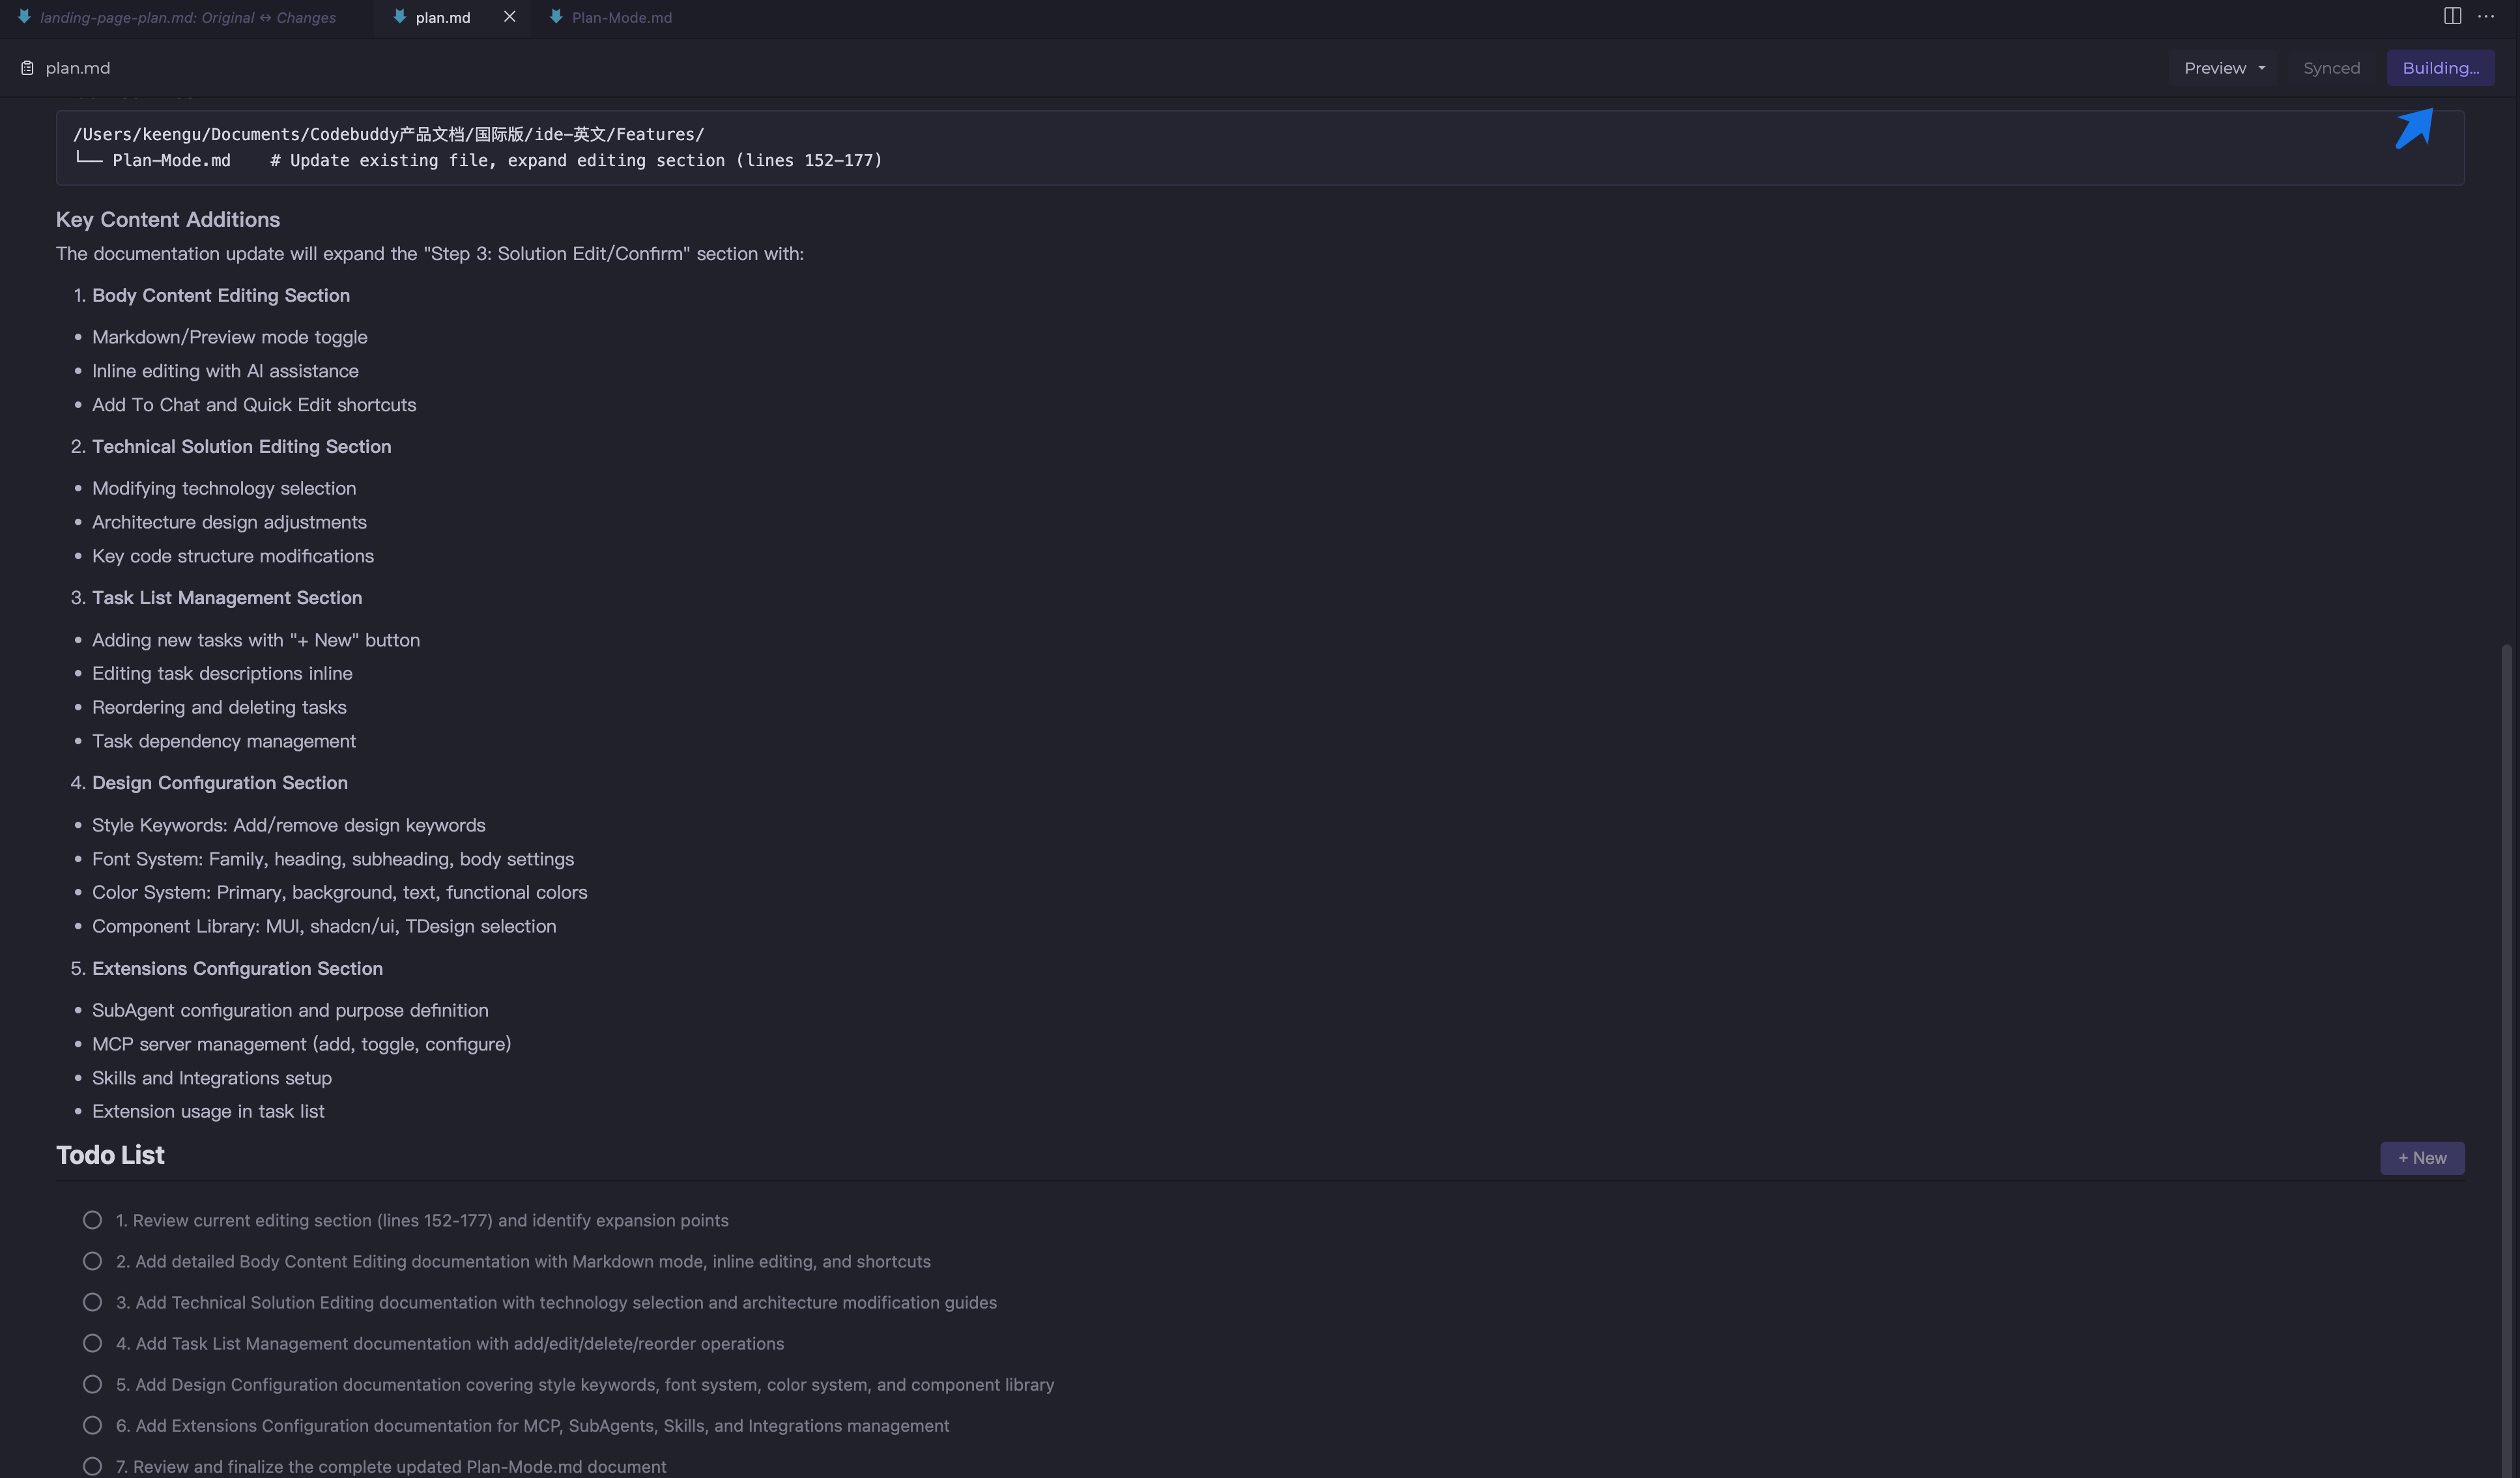Check off todo item 1 review task

pos(92,1220)
